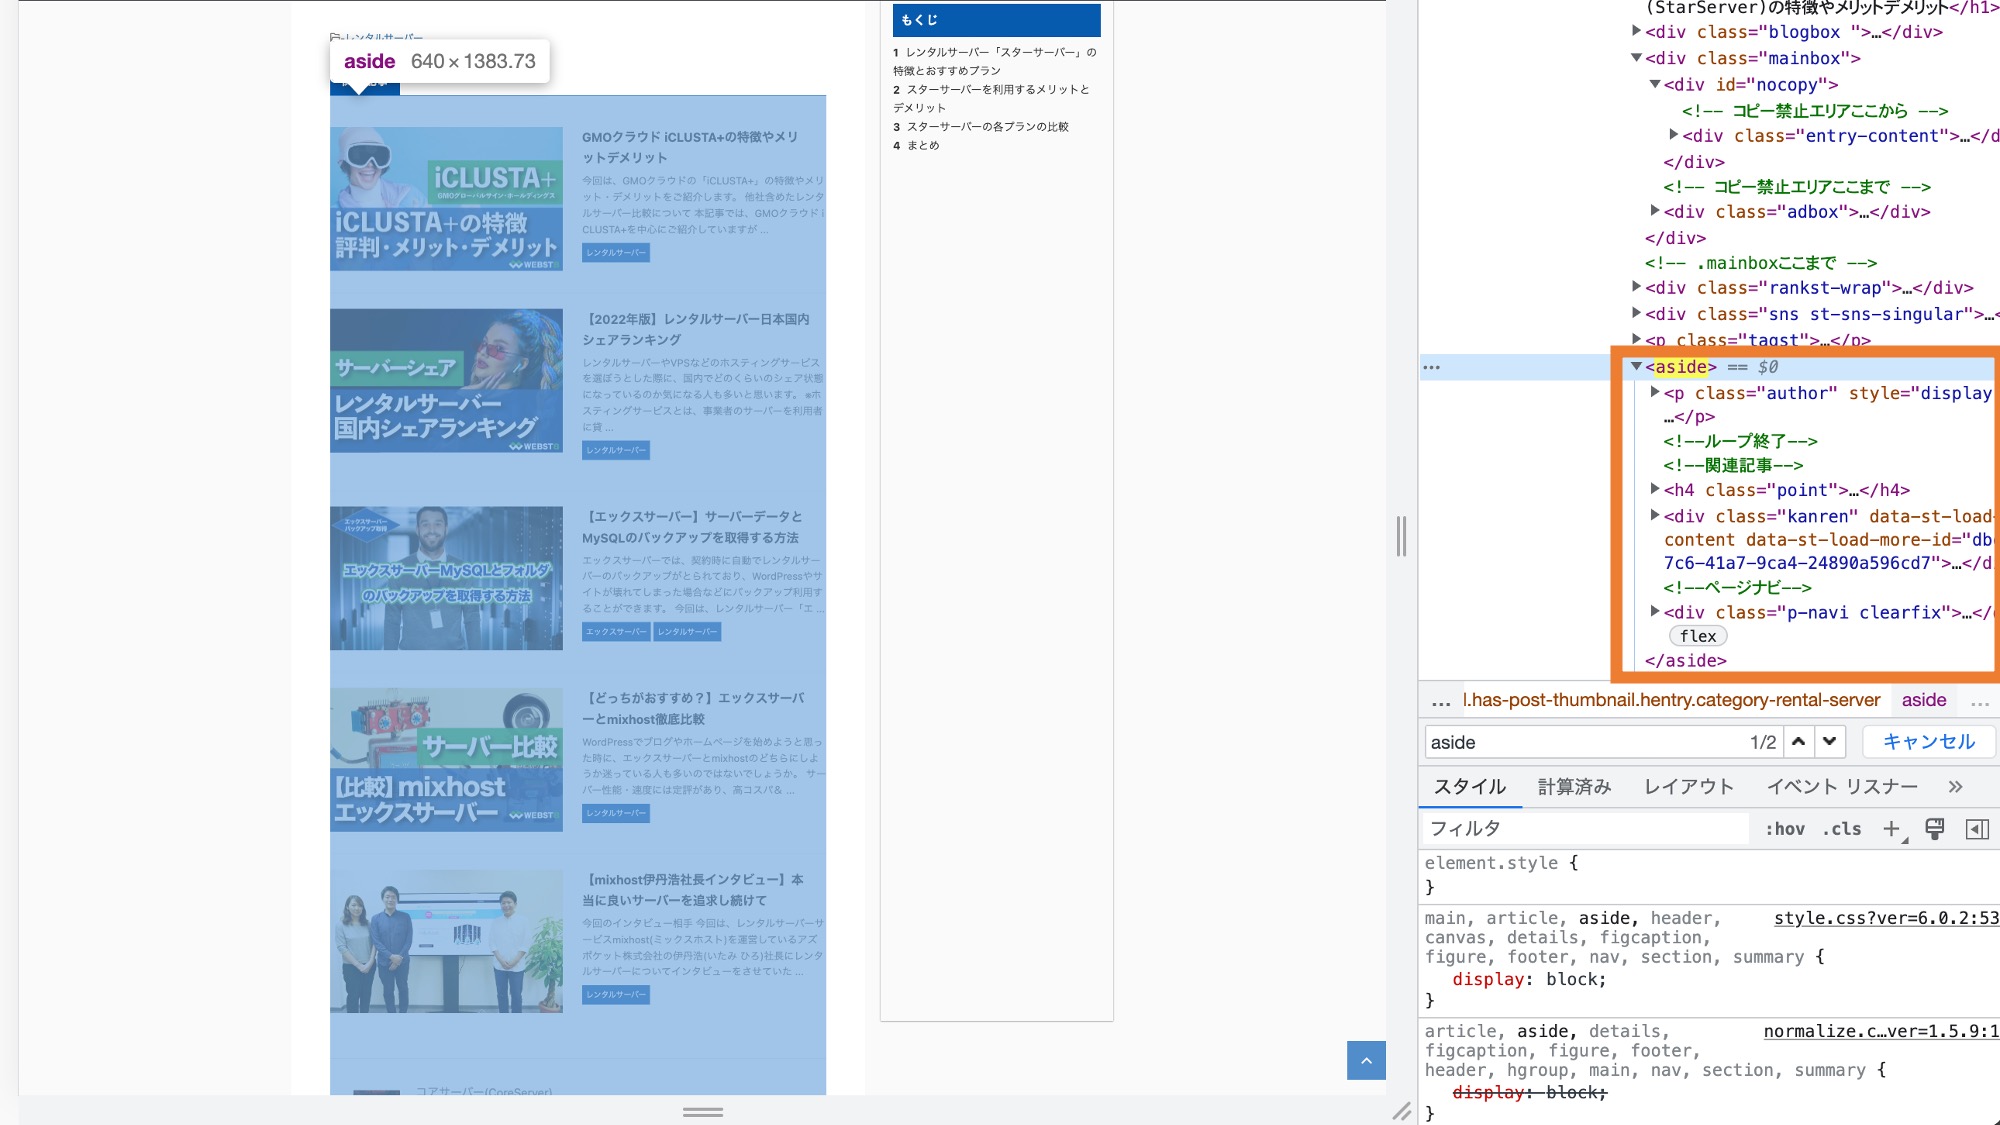The image size is (2000, 1125).
Task: Go to TOC item 1 スターサーバーの特徴
Action: [x=996, y=61]
